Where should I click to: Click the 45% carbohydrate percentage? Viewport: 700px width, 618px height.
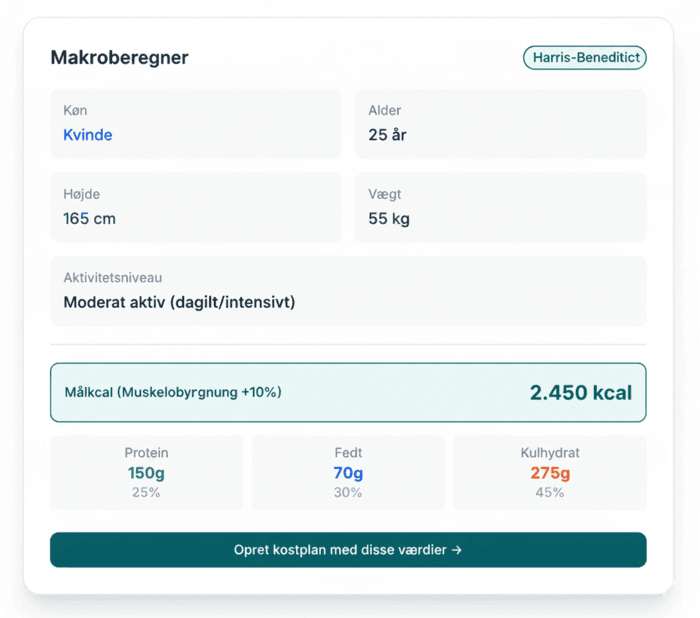(550, 492)
